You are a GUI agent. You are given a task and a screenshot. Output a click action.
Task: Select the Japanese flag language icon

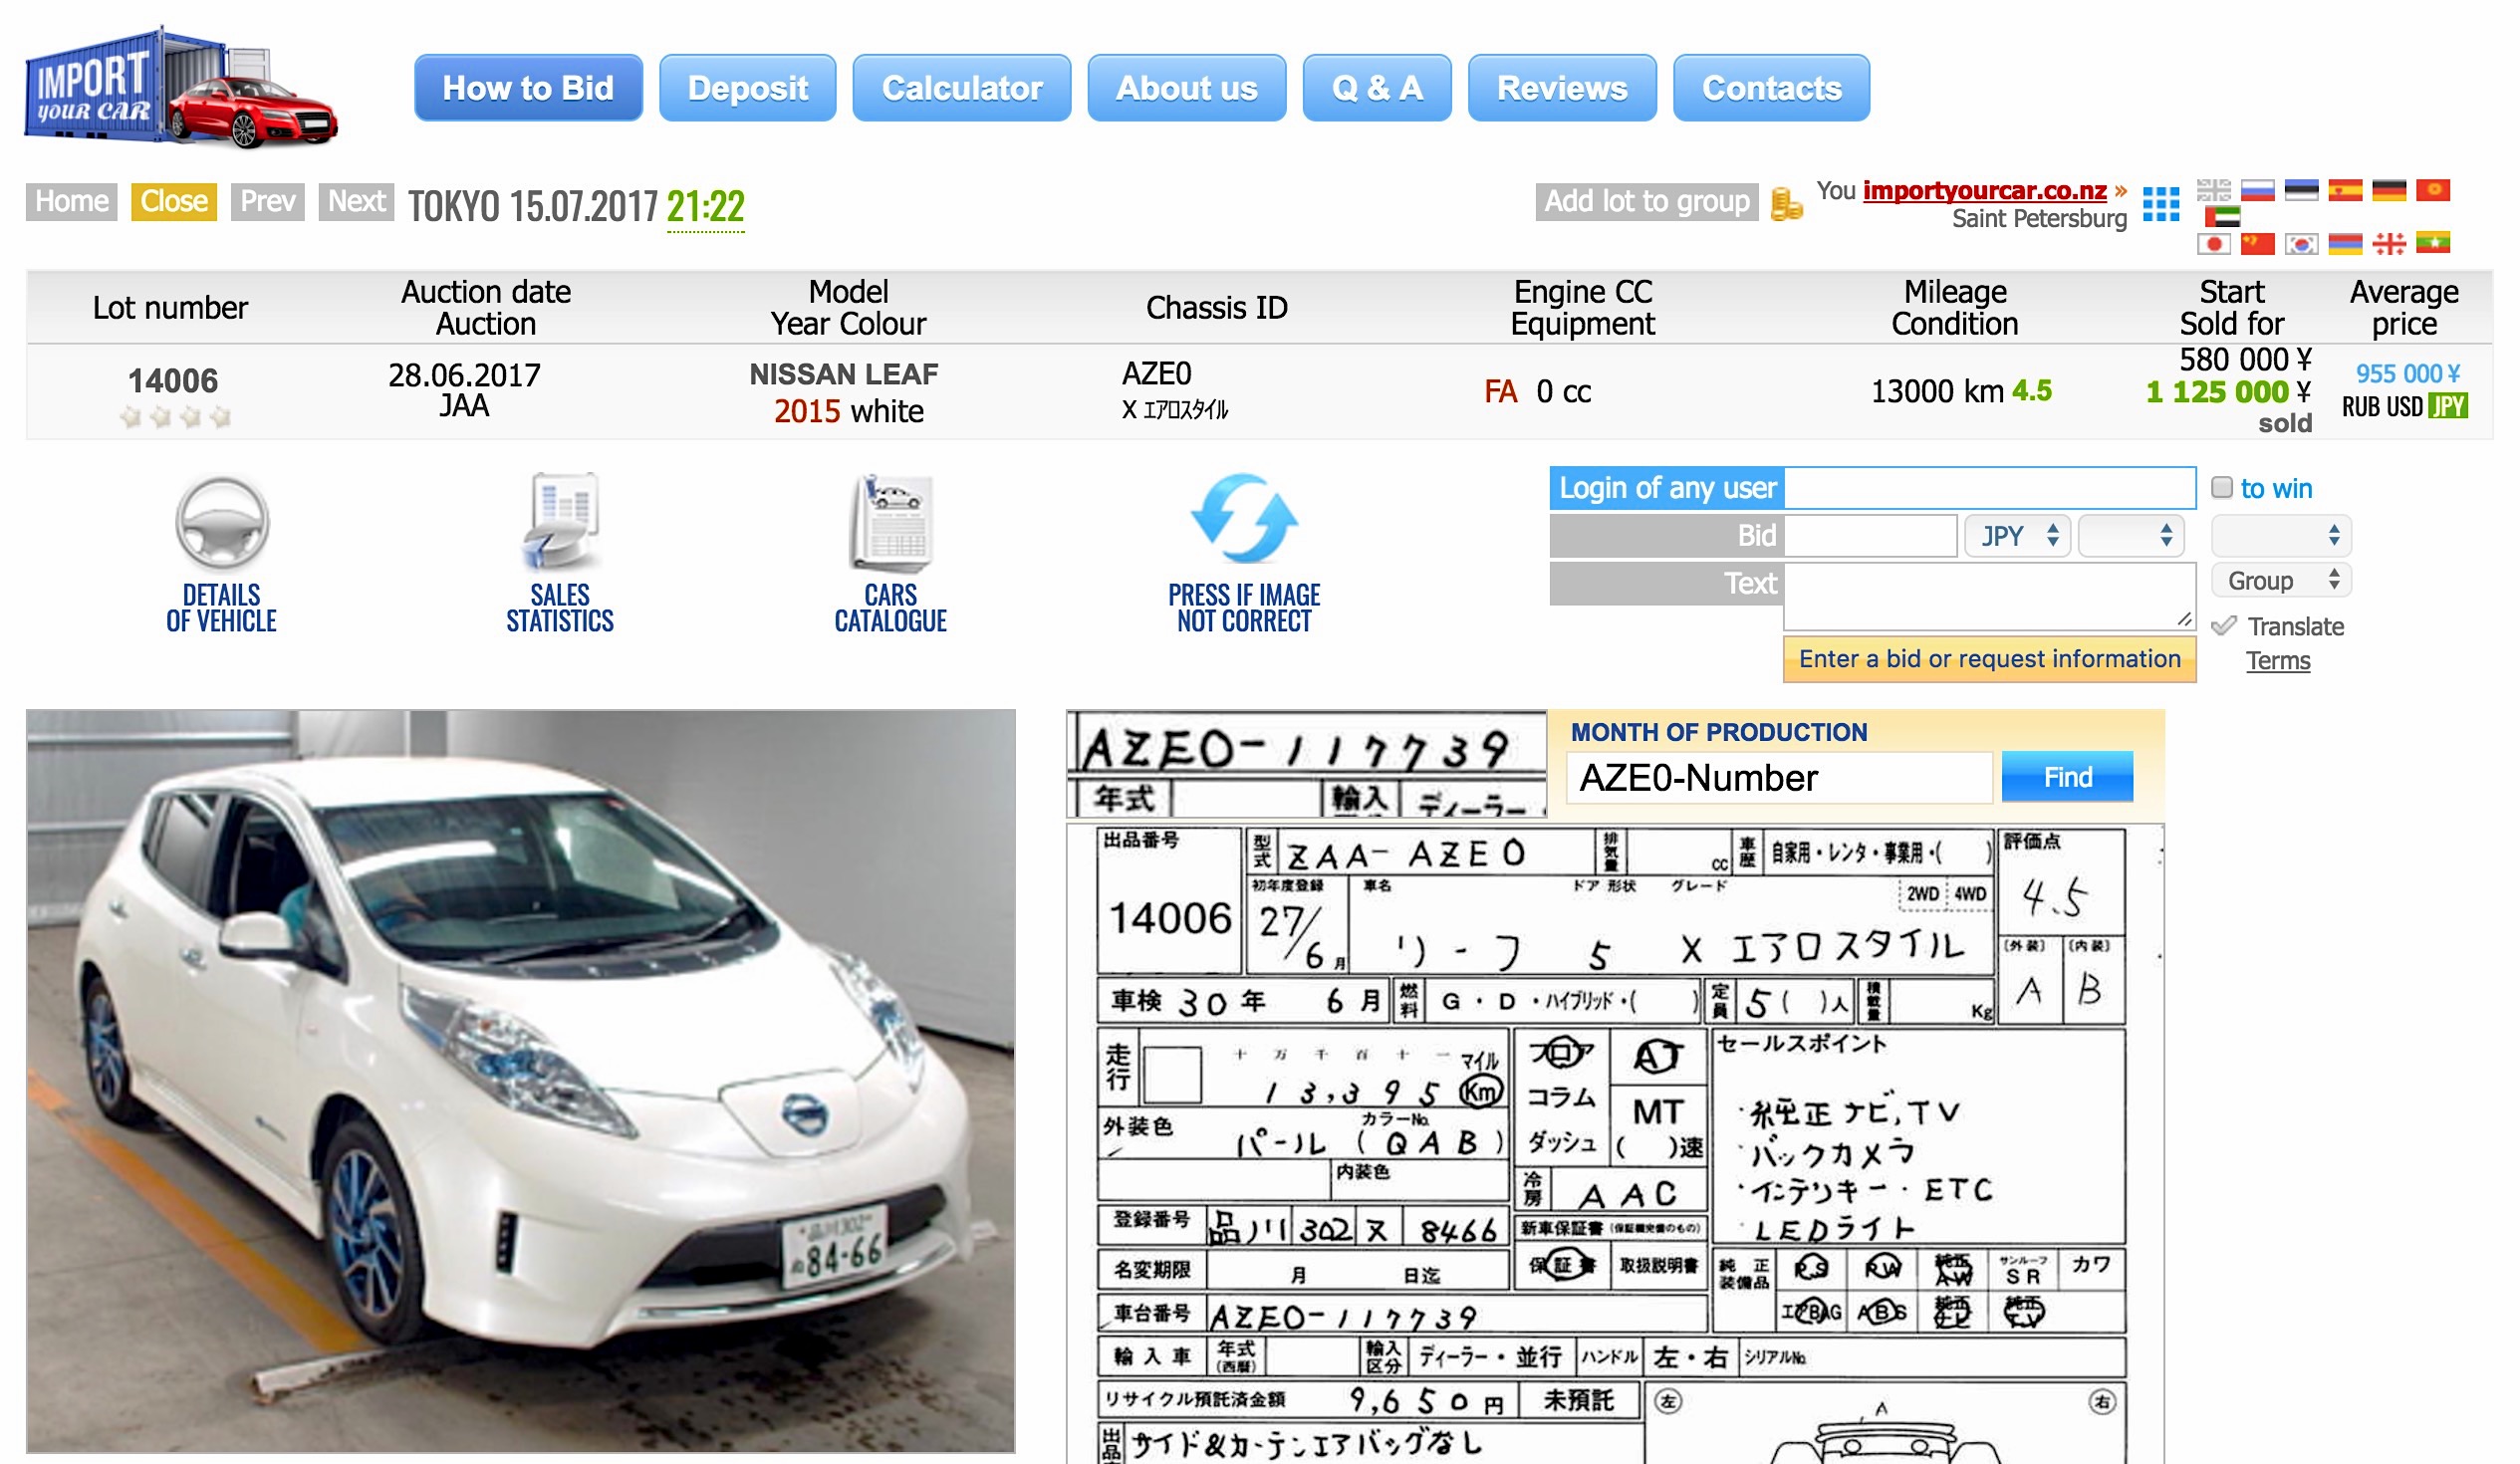point(2214,243)
